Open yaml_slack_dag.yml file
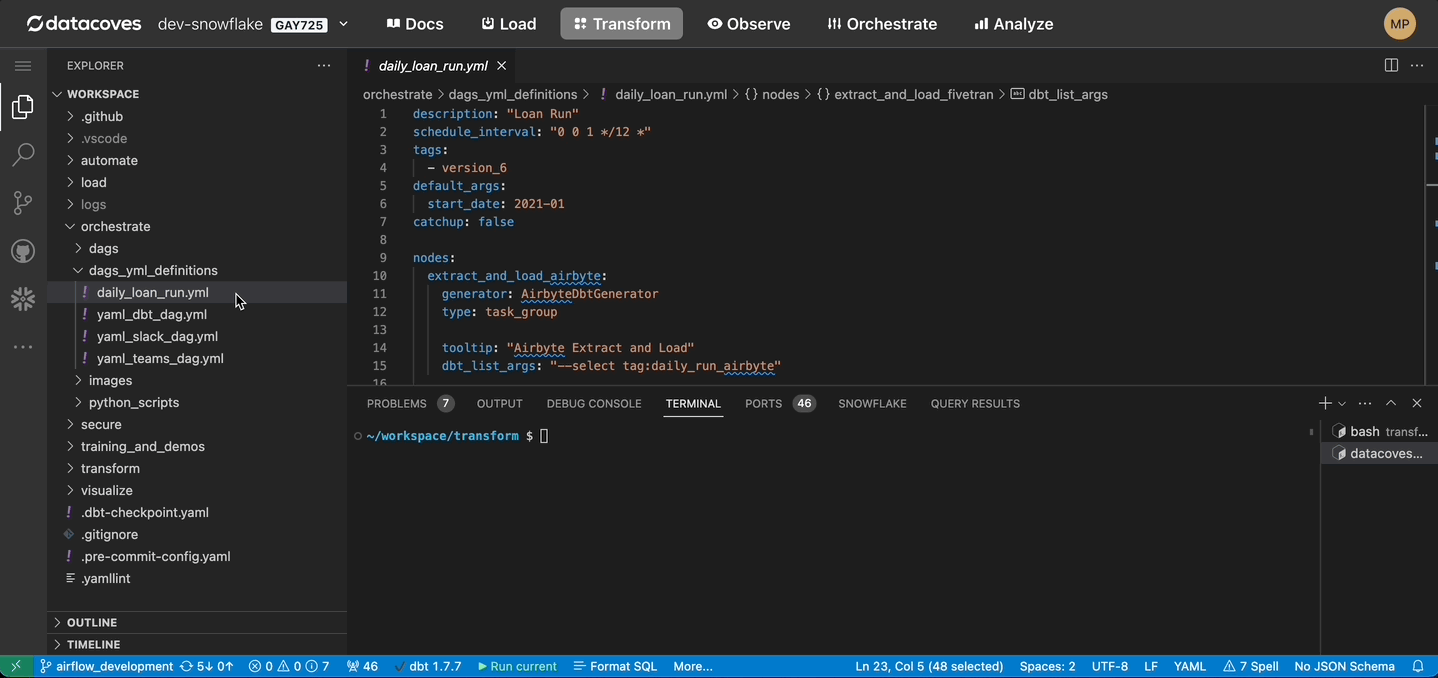 (x=197, y=336)
